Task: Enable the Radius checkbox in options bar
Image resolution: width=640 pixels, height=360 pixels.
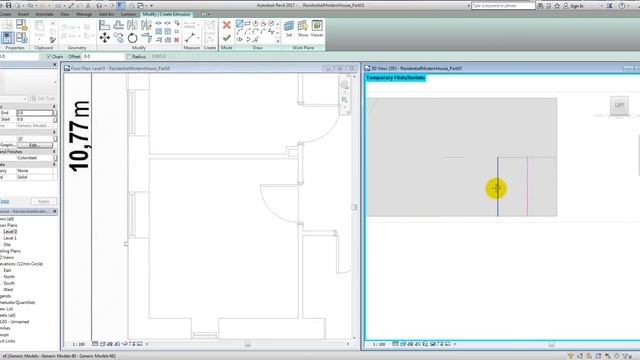Action: 129,57
